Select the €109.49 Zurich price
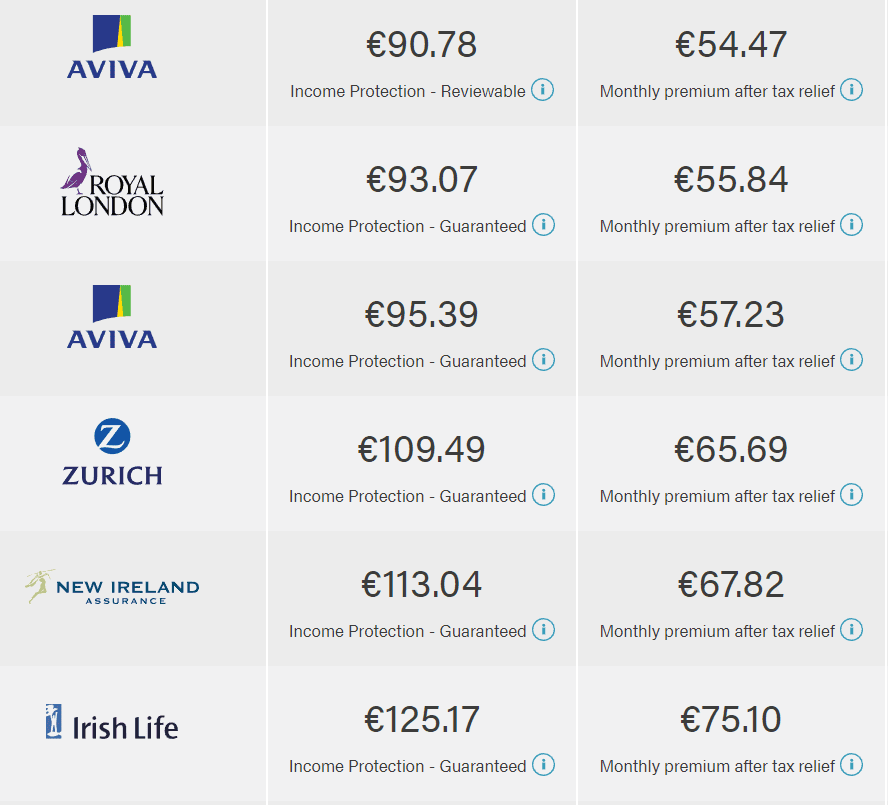The image size is (888, 805). click(421, 450)
